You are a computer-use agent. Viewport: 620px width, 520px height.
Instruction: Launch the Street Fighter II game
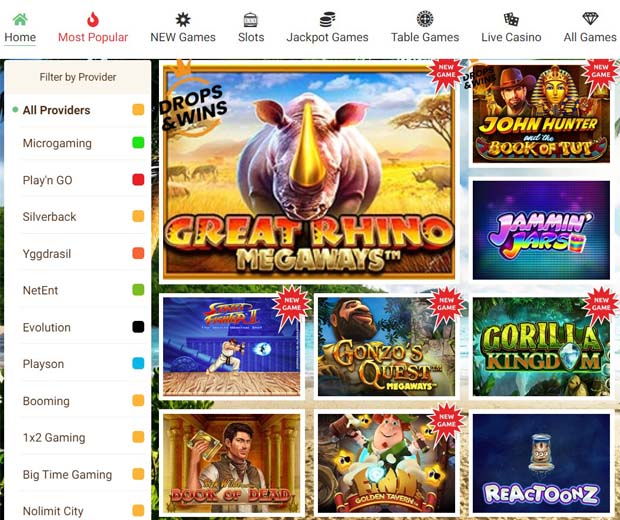click(232, 347)
